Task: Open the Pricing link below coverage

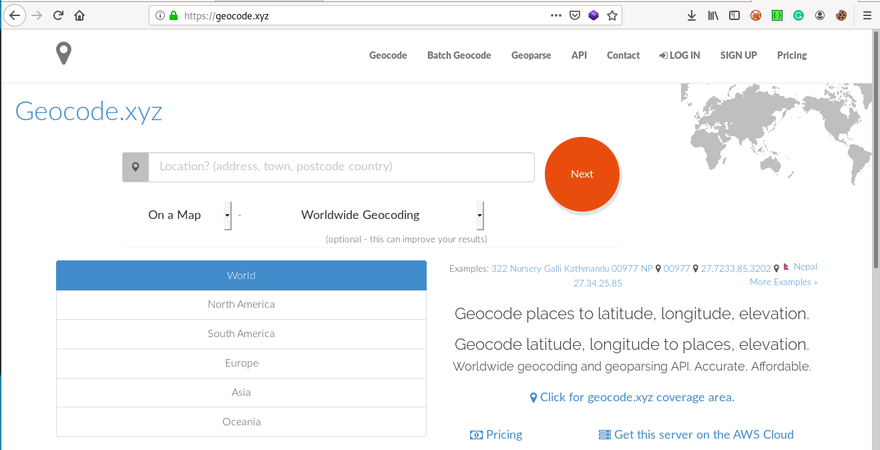Action: [496, 434]
